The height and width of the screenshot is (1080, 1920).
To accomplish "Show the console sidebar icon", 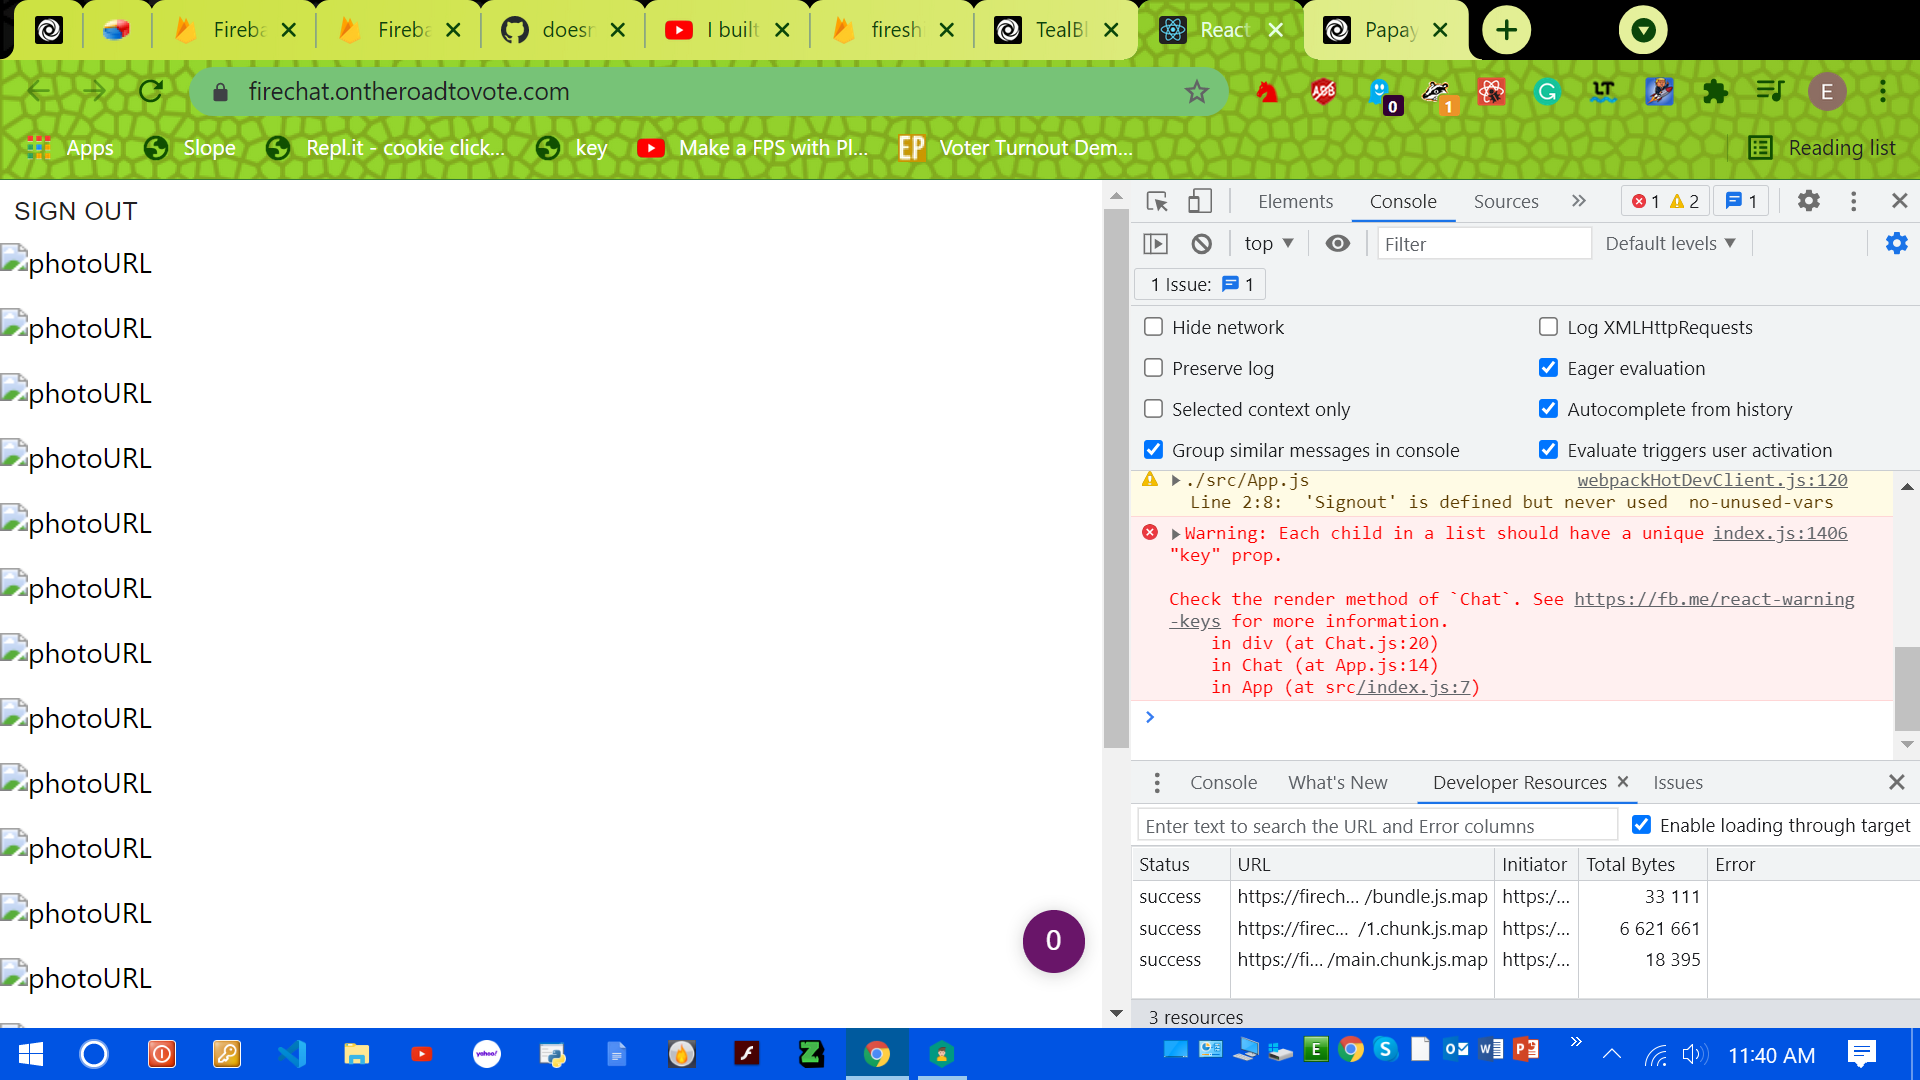I will tap(1155, 243).
